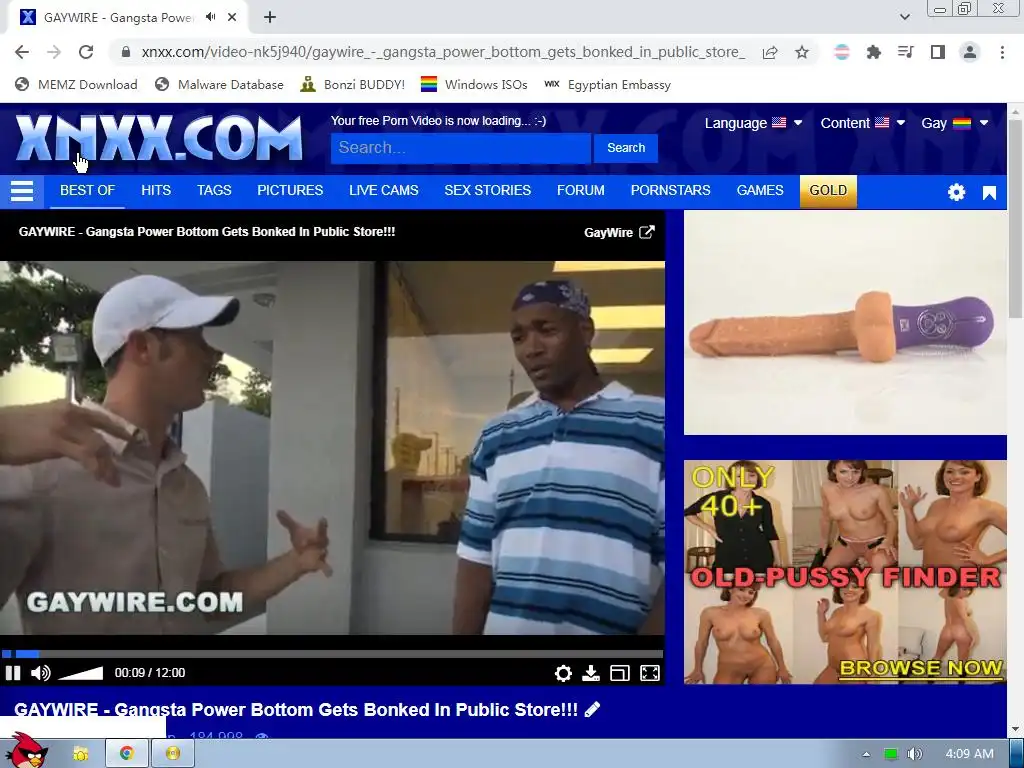Screen dimensions: 1024x768
Task: Mute the browser tab using its speaker icon
Action: (210, 17)
